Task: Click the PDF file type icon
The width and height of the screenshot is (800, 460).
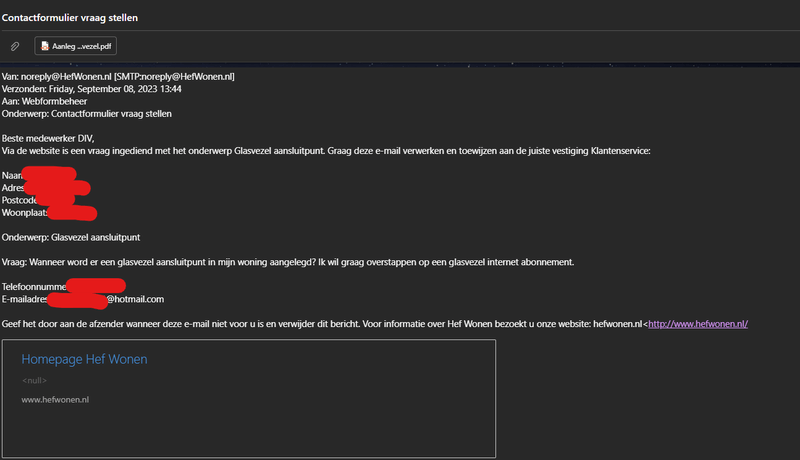Action: (44, 46)
